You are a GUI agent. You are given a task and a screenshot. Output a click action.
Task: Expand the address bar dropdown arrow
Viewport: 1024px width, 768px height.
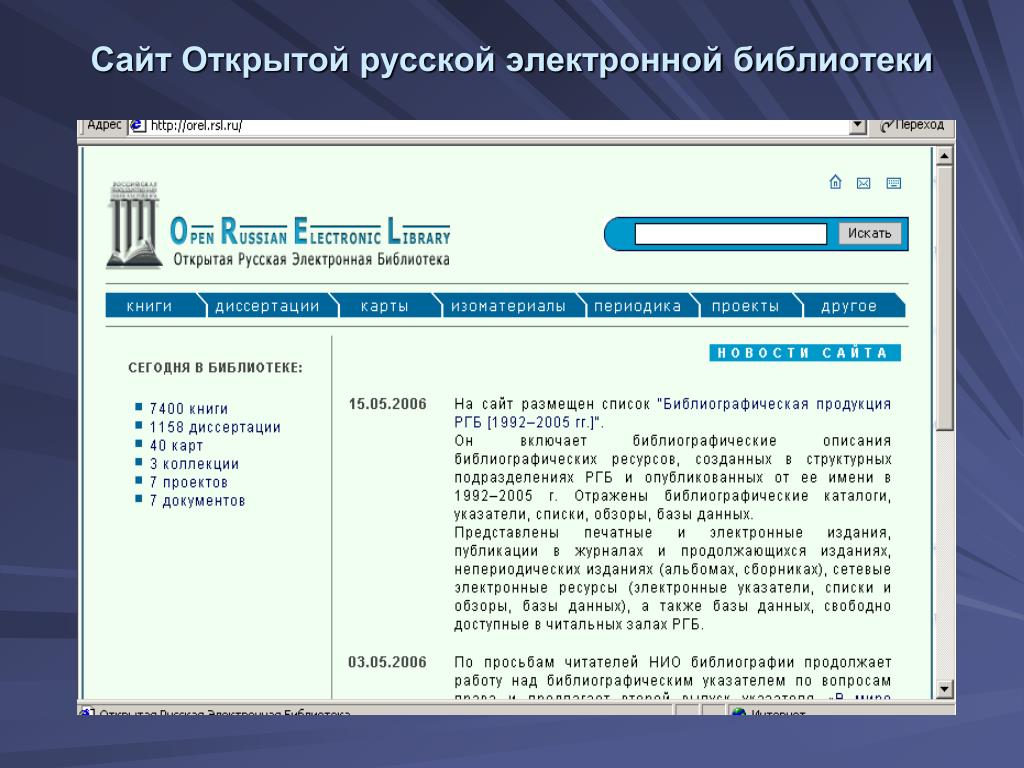point(858,125)
